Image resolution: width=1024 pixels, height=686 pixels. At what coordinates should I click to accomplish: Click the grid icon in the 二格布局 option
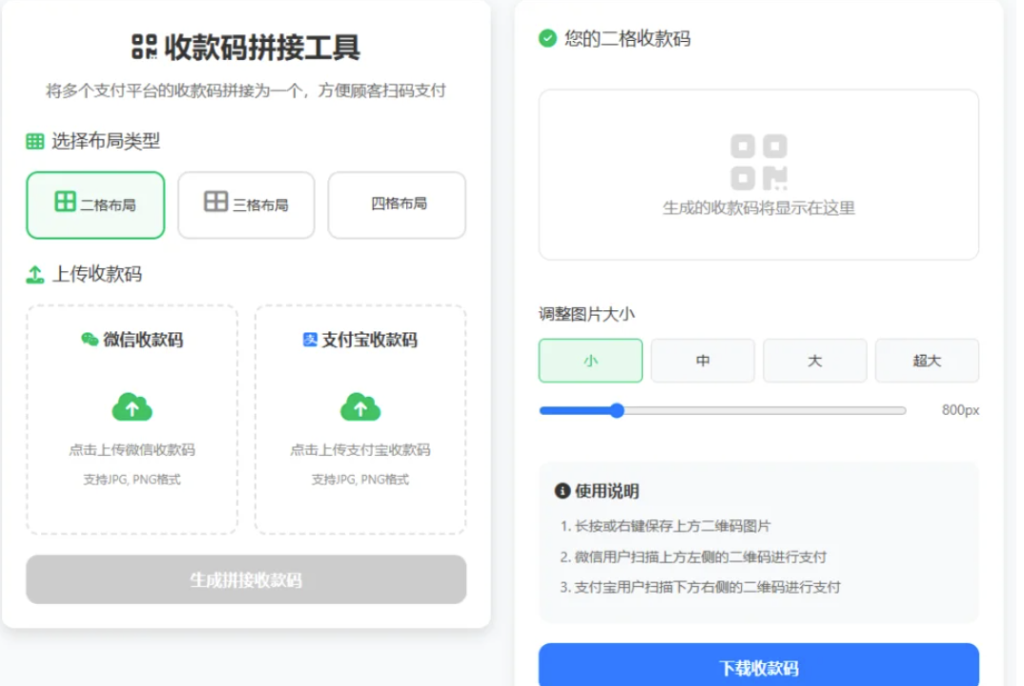[65, 201]
